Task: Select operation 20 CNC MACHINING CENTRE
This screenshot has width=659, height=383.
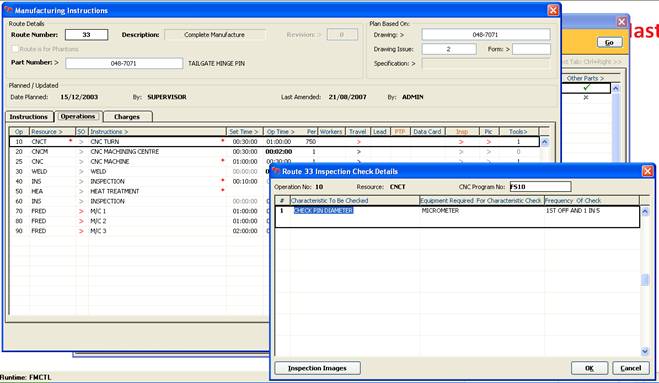Action: (124, 152)
